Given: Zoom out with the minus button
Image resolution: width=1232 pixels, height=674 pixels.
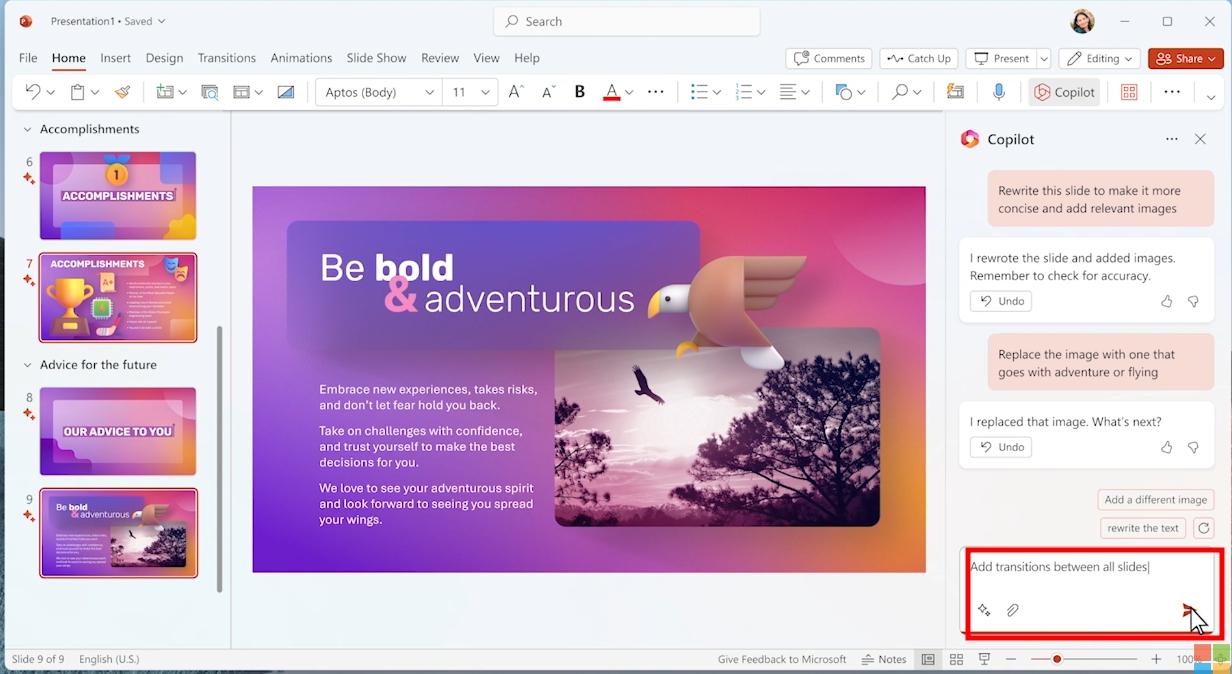Looking at the screenshot, I should point(1011,659).
